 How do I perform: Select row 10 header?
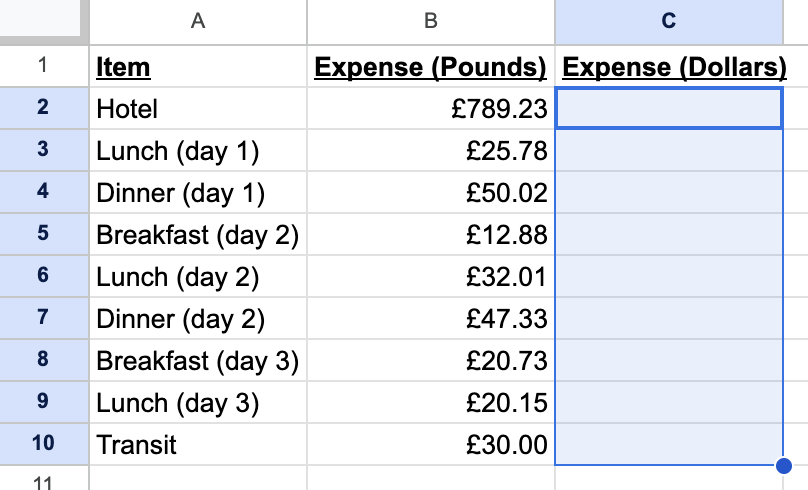point(43,444)
